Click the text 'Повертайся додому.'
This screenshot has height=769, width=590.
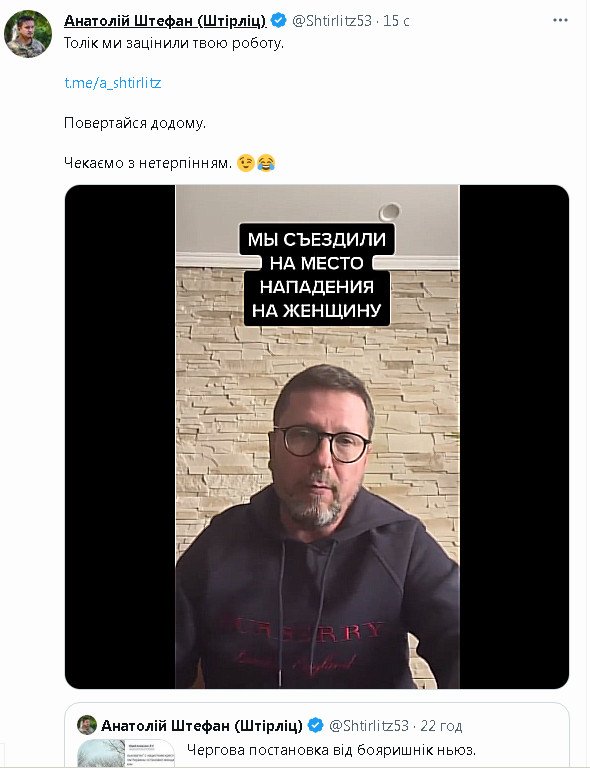click(135, 123)
